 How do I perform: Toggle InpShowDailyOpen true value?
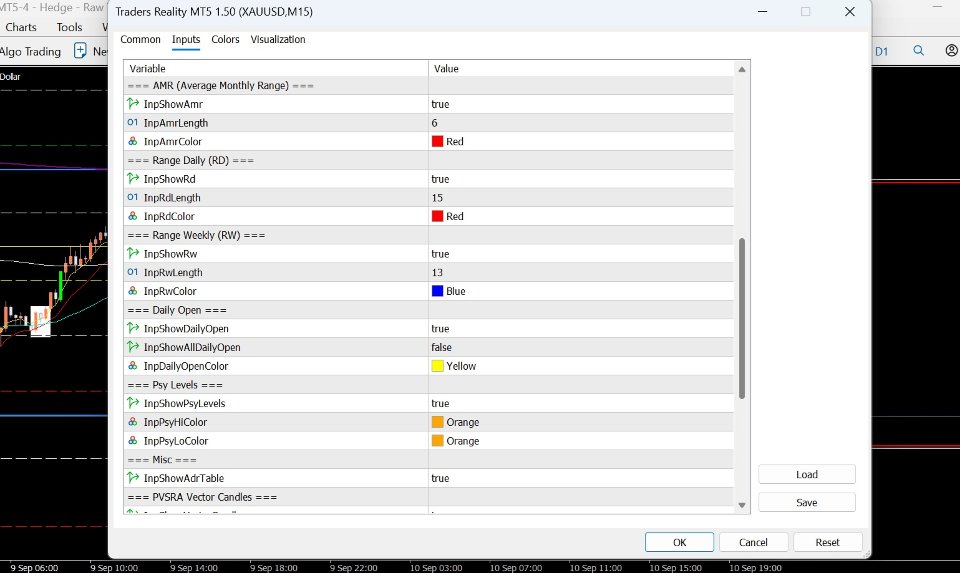[581, 328]
